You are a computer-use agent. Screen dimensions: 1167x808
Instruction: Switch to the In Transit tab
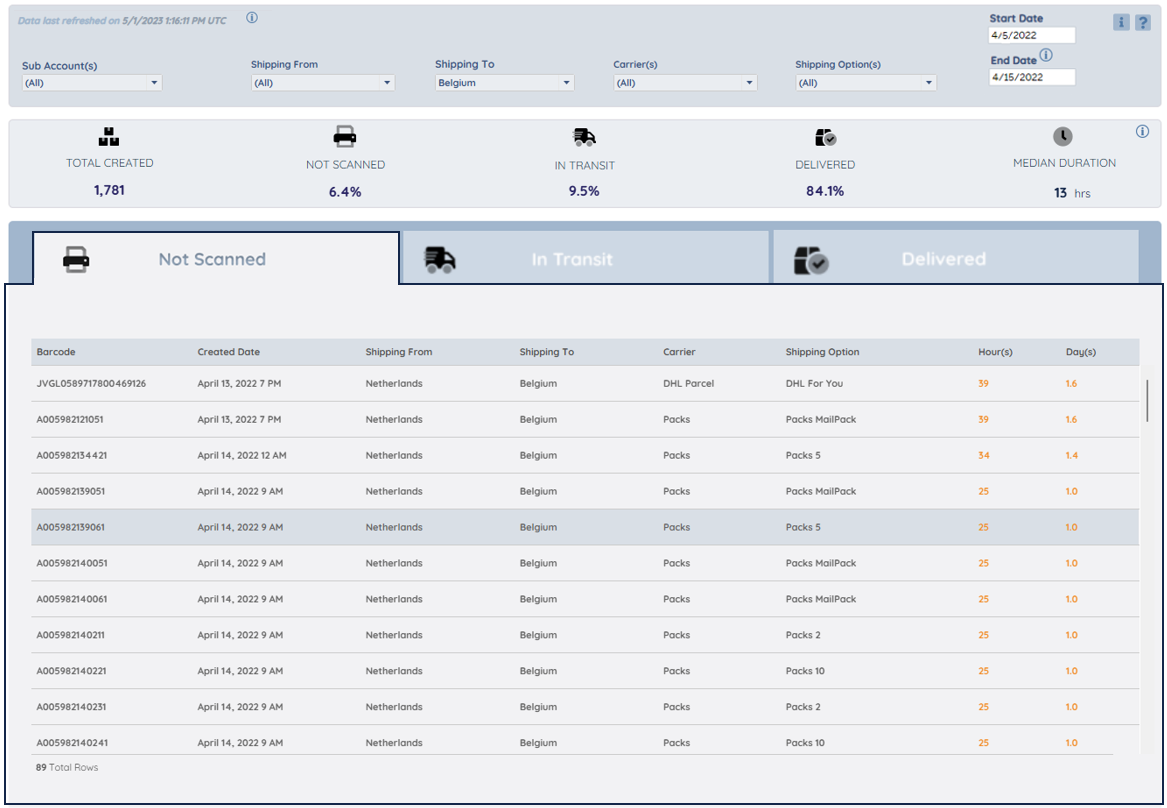[585, 258]
